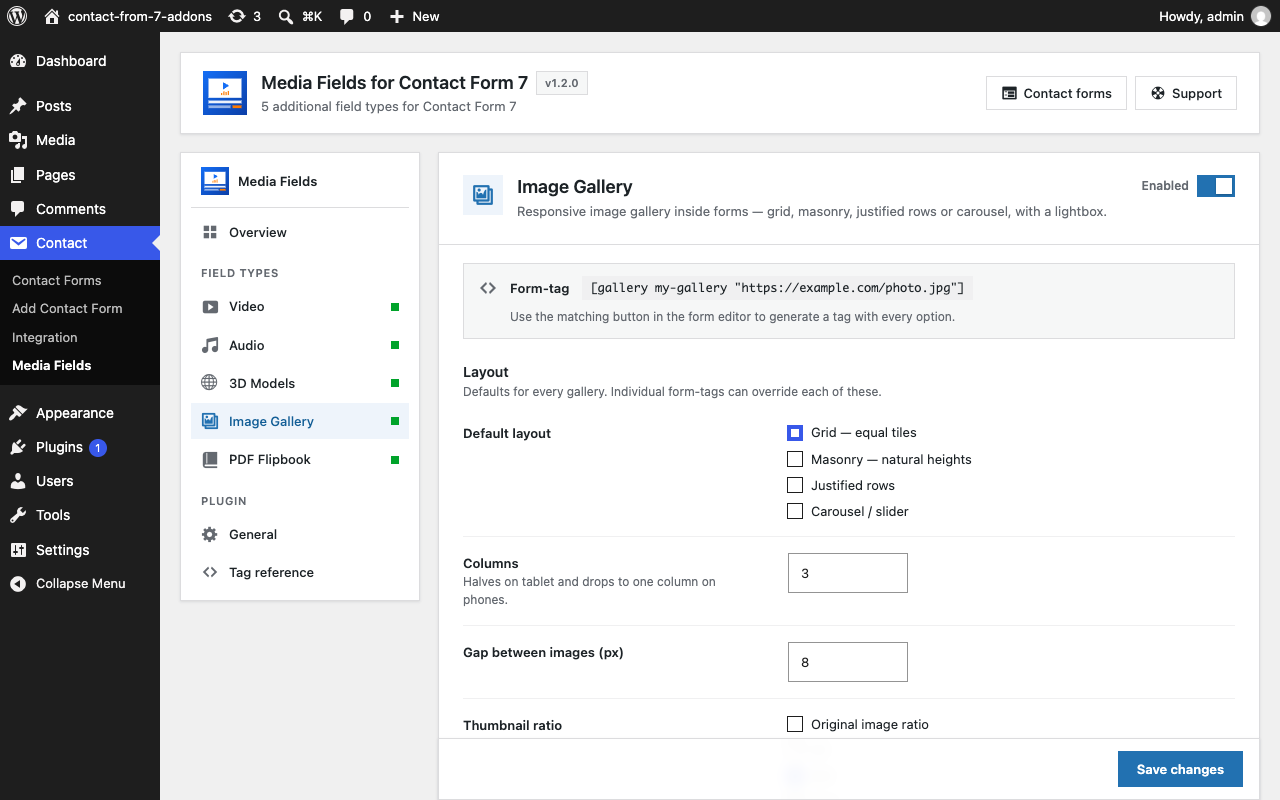Collapse the admin menu with the arrow icon
1280x800 pixels.
click(x=18, y=584)
